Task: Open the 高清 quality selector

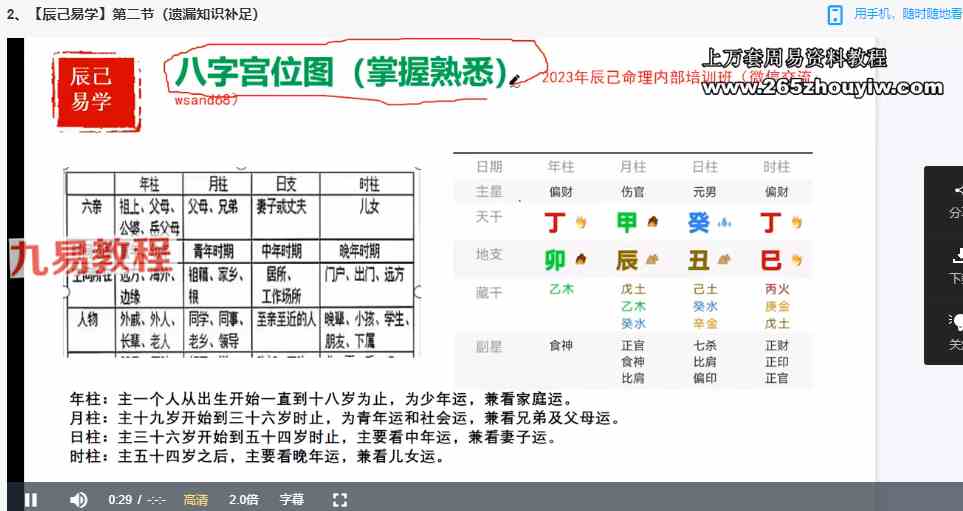Action: 195,499
